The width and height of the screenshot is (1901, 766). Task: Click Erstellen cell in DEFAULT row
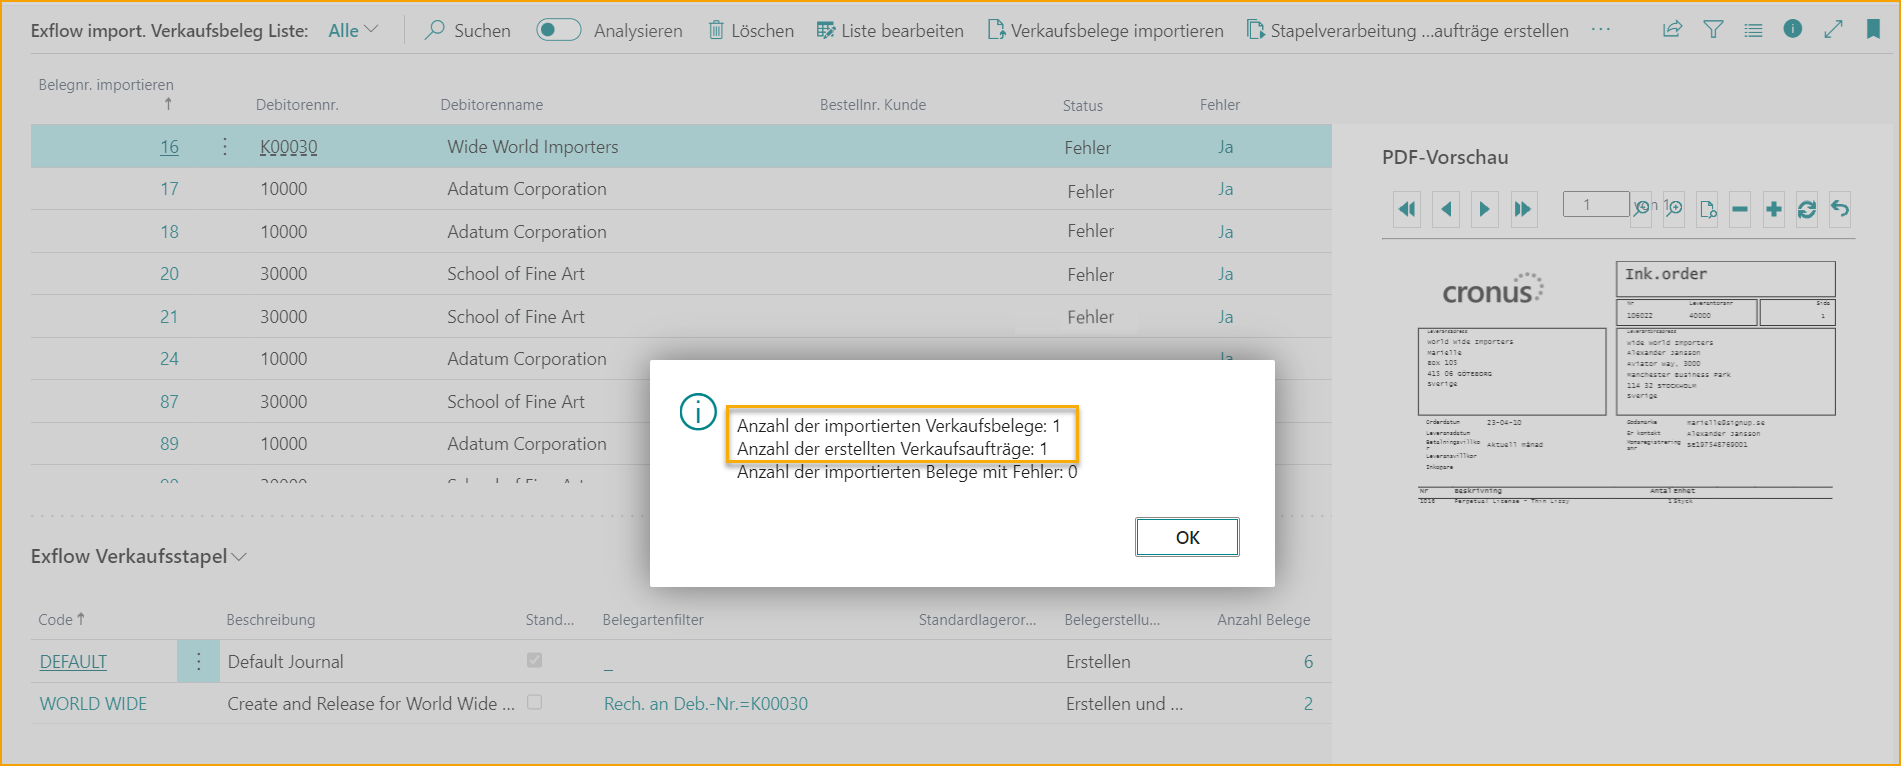tap(1098, 662)
